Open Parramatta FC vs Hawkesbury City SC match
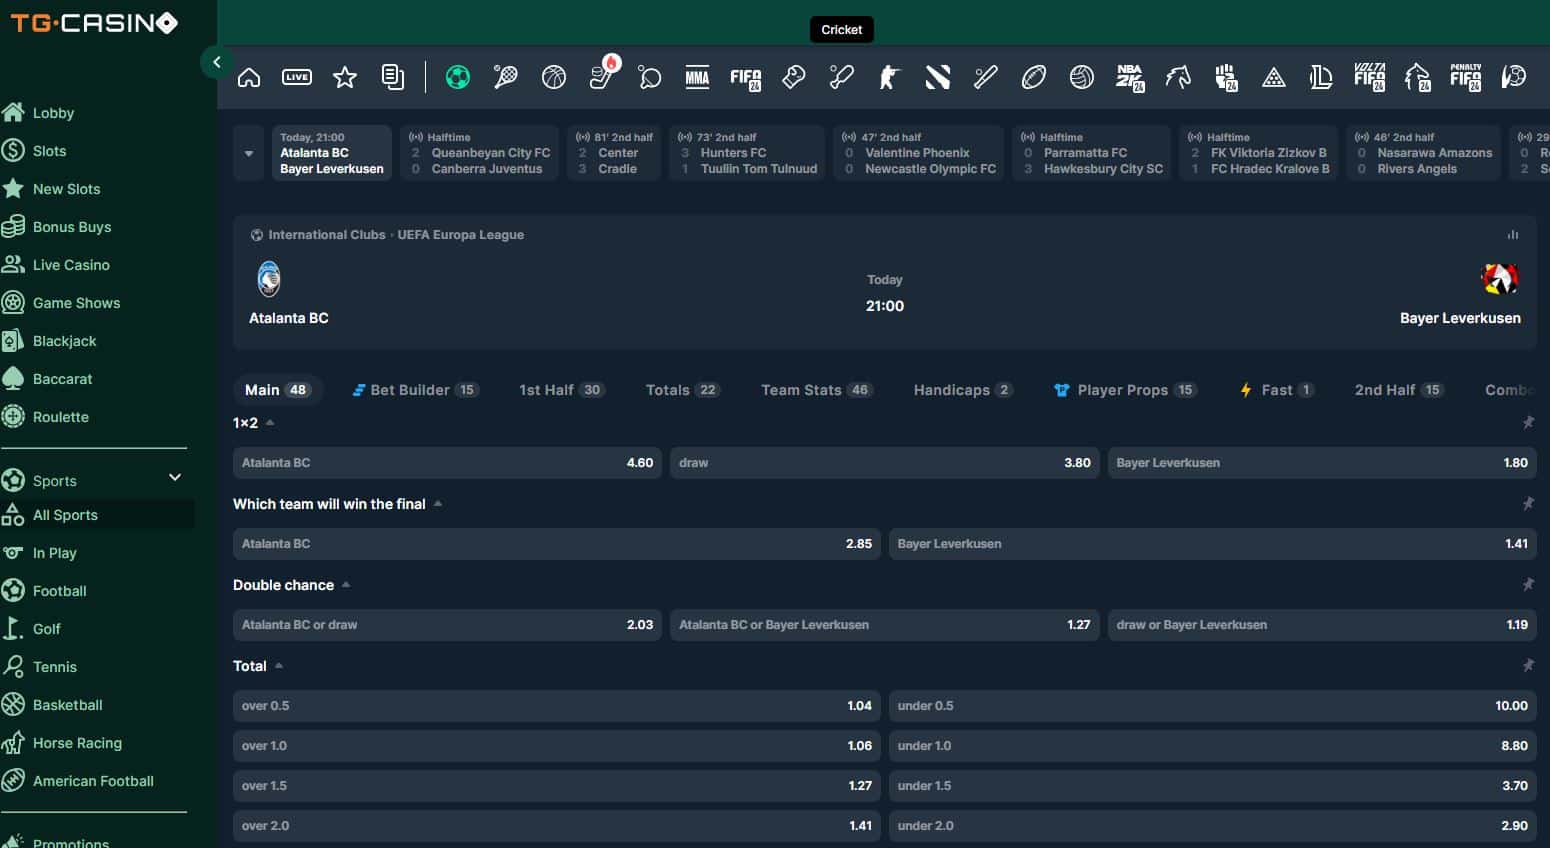This screenshot has width=1550, height=848. (1091, 153)
